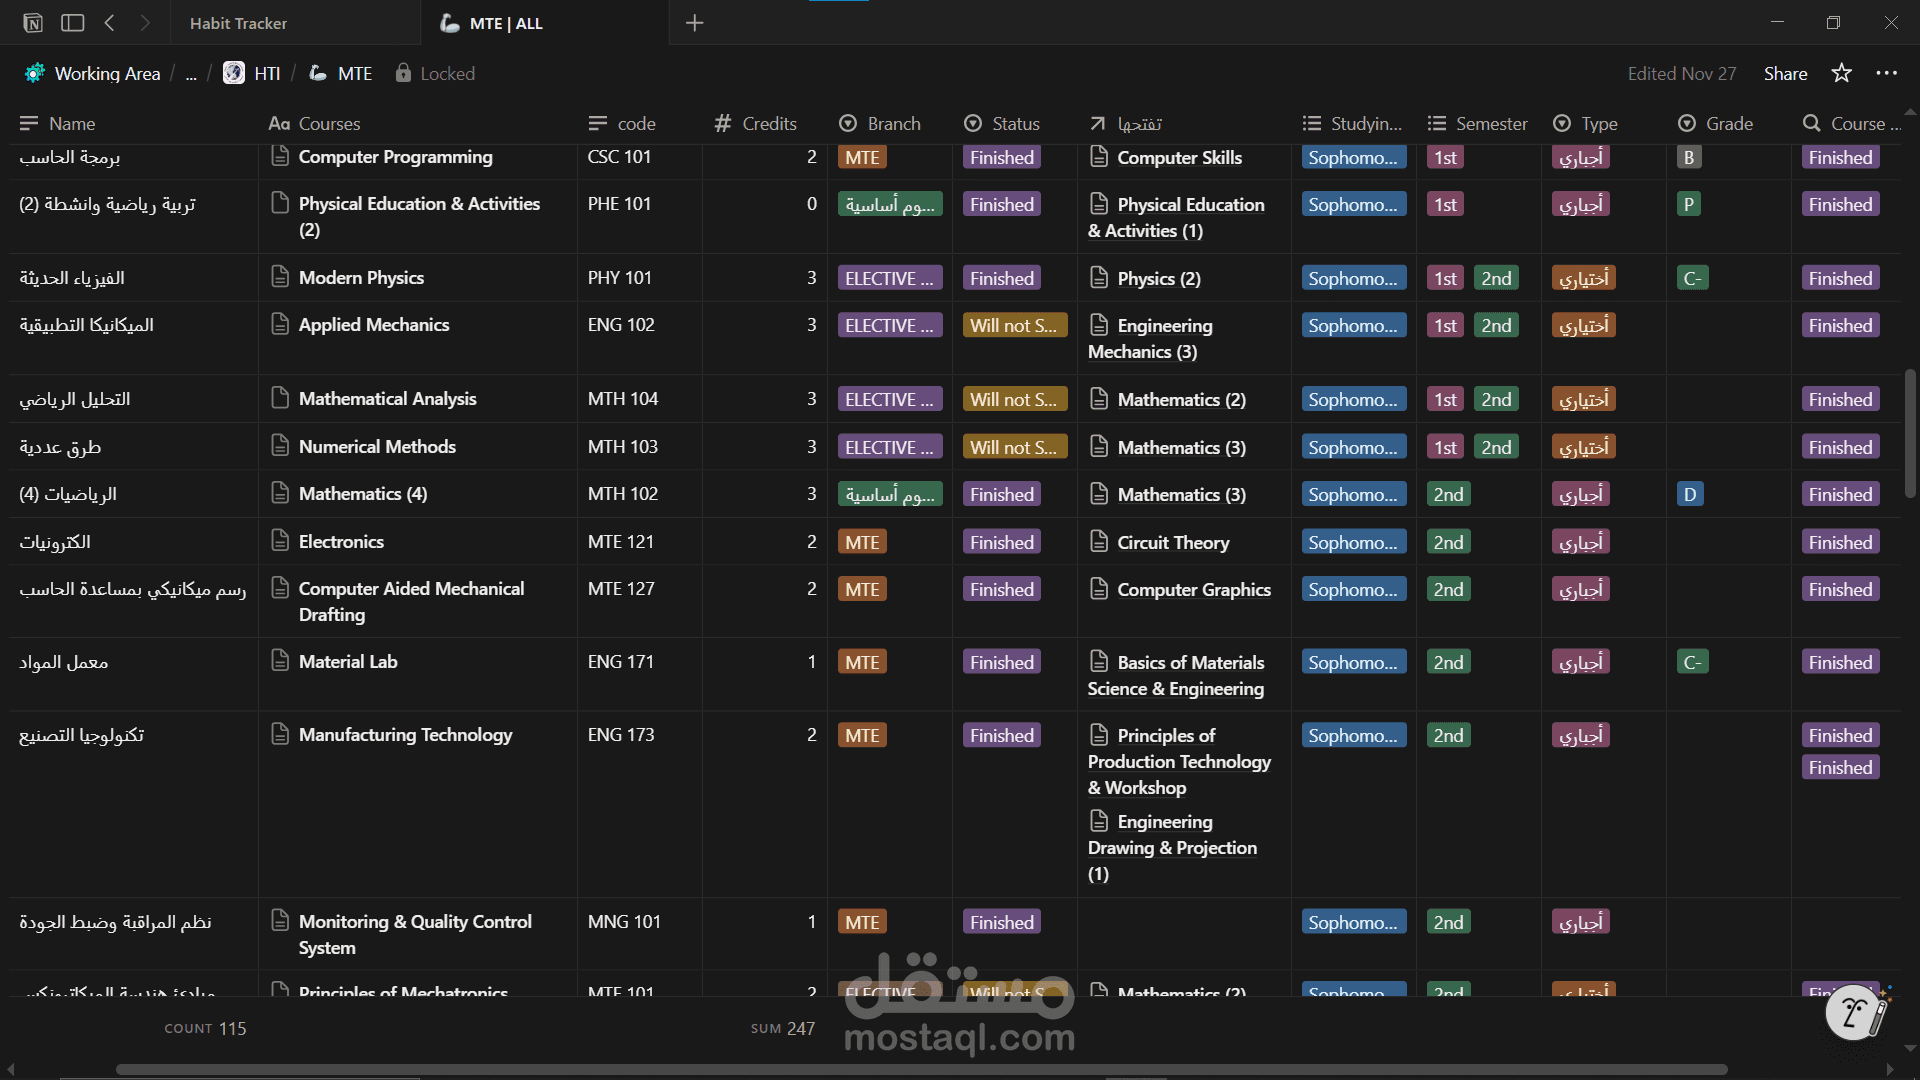Viewport: 1920px width, 1080px height.
Task: Open the three-dots page menu
Action: click(x=1886, y=73)
